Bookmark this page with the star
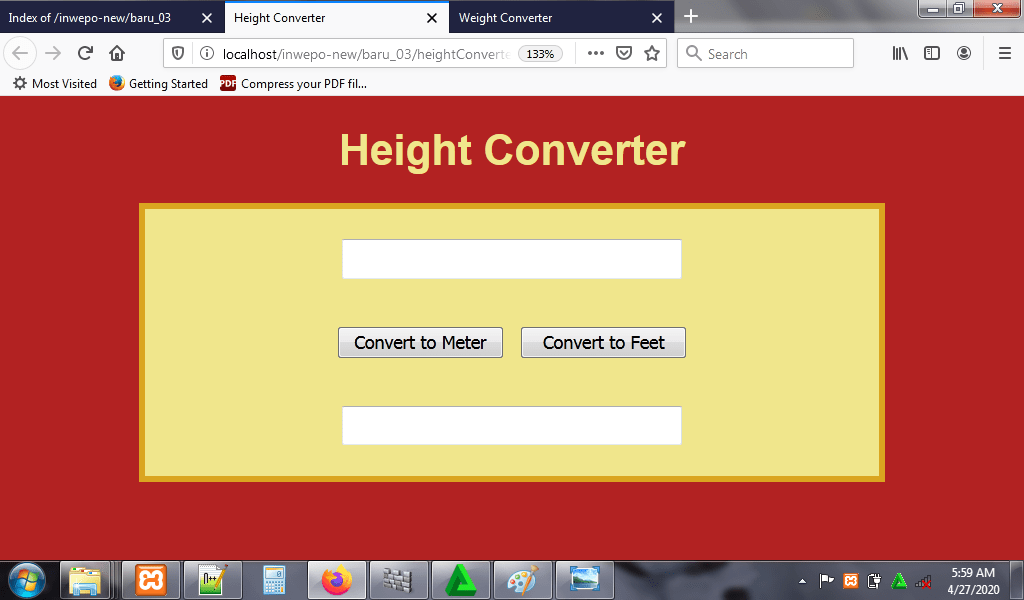This screenshot has width=1024, height=600. pos(652,54)
